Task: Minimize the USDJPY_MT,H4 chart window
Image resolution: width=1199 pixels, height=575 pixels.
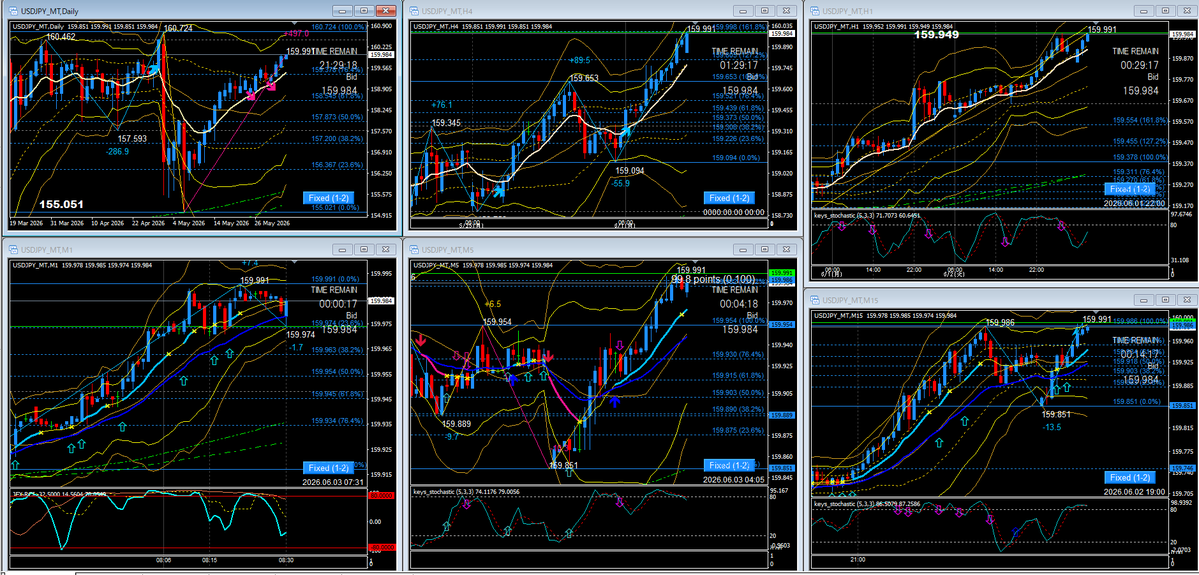Action: click(743, 11)
